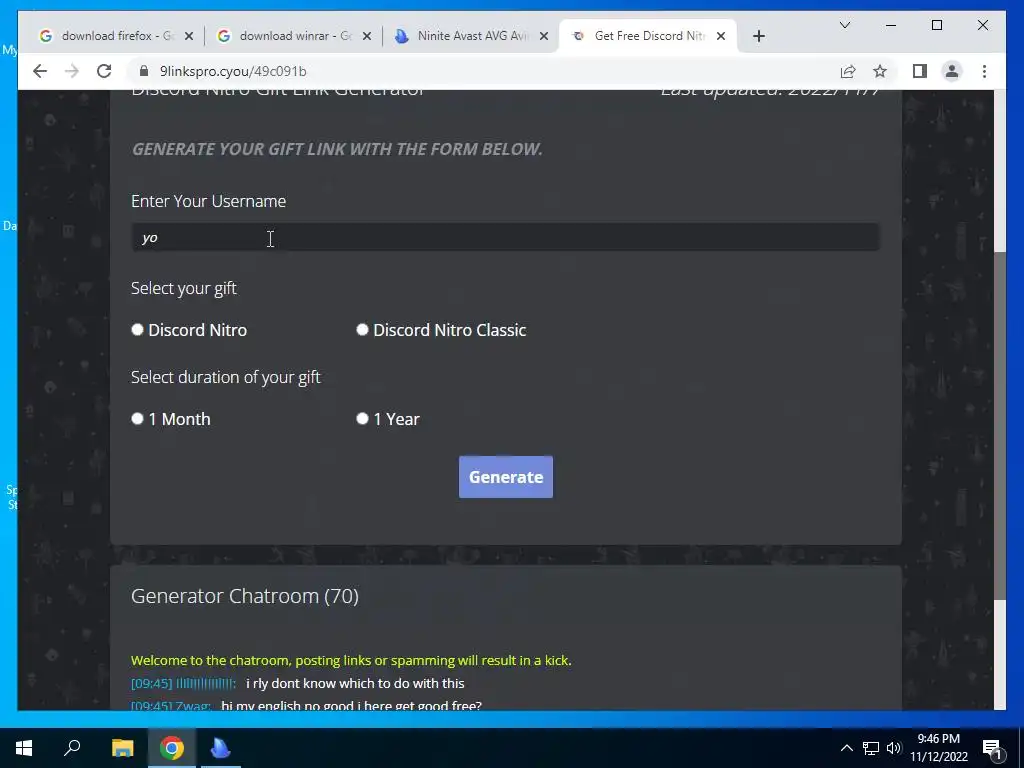The width and height of the screenshot is (1024, 768).
Task: Open the blue Ninite app taskbar icon
Action: 221,748
